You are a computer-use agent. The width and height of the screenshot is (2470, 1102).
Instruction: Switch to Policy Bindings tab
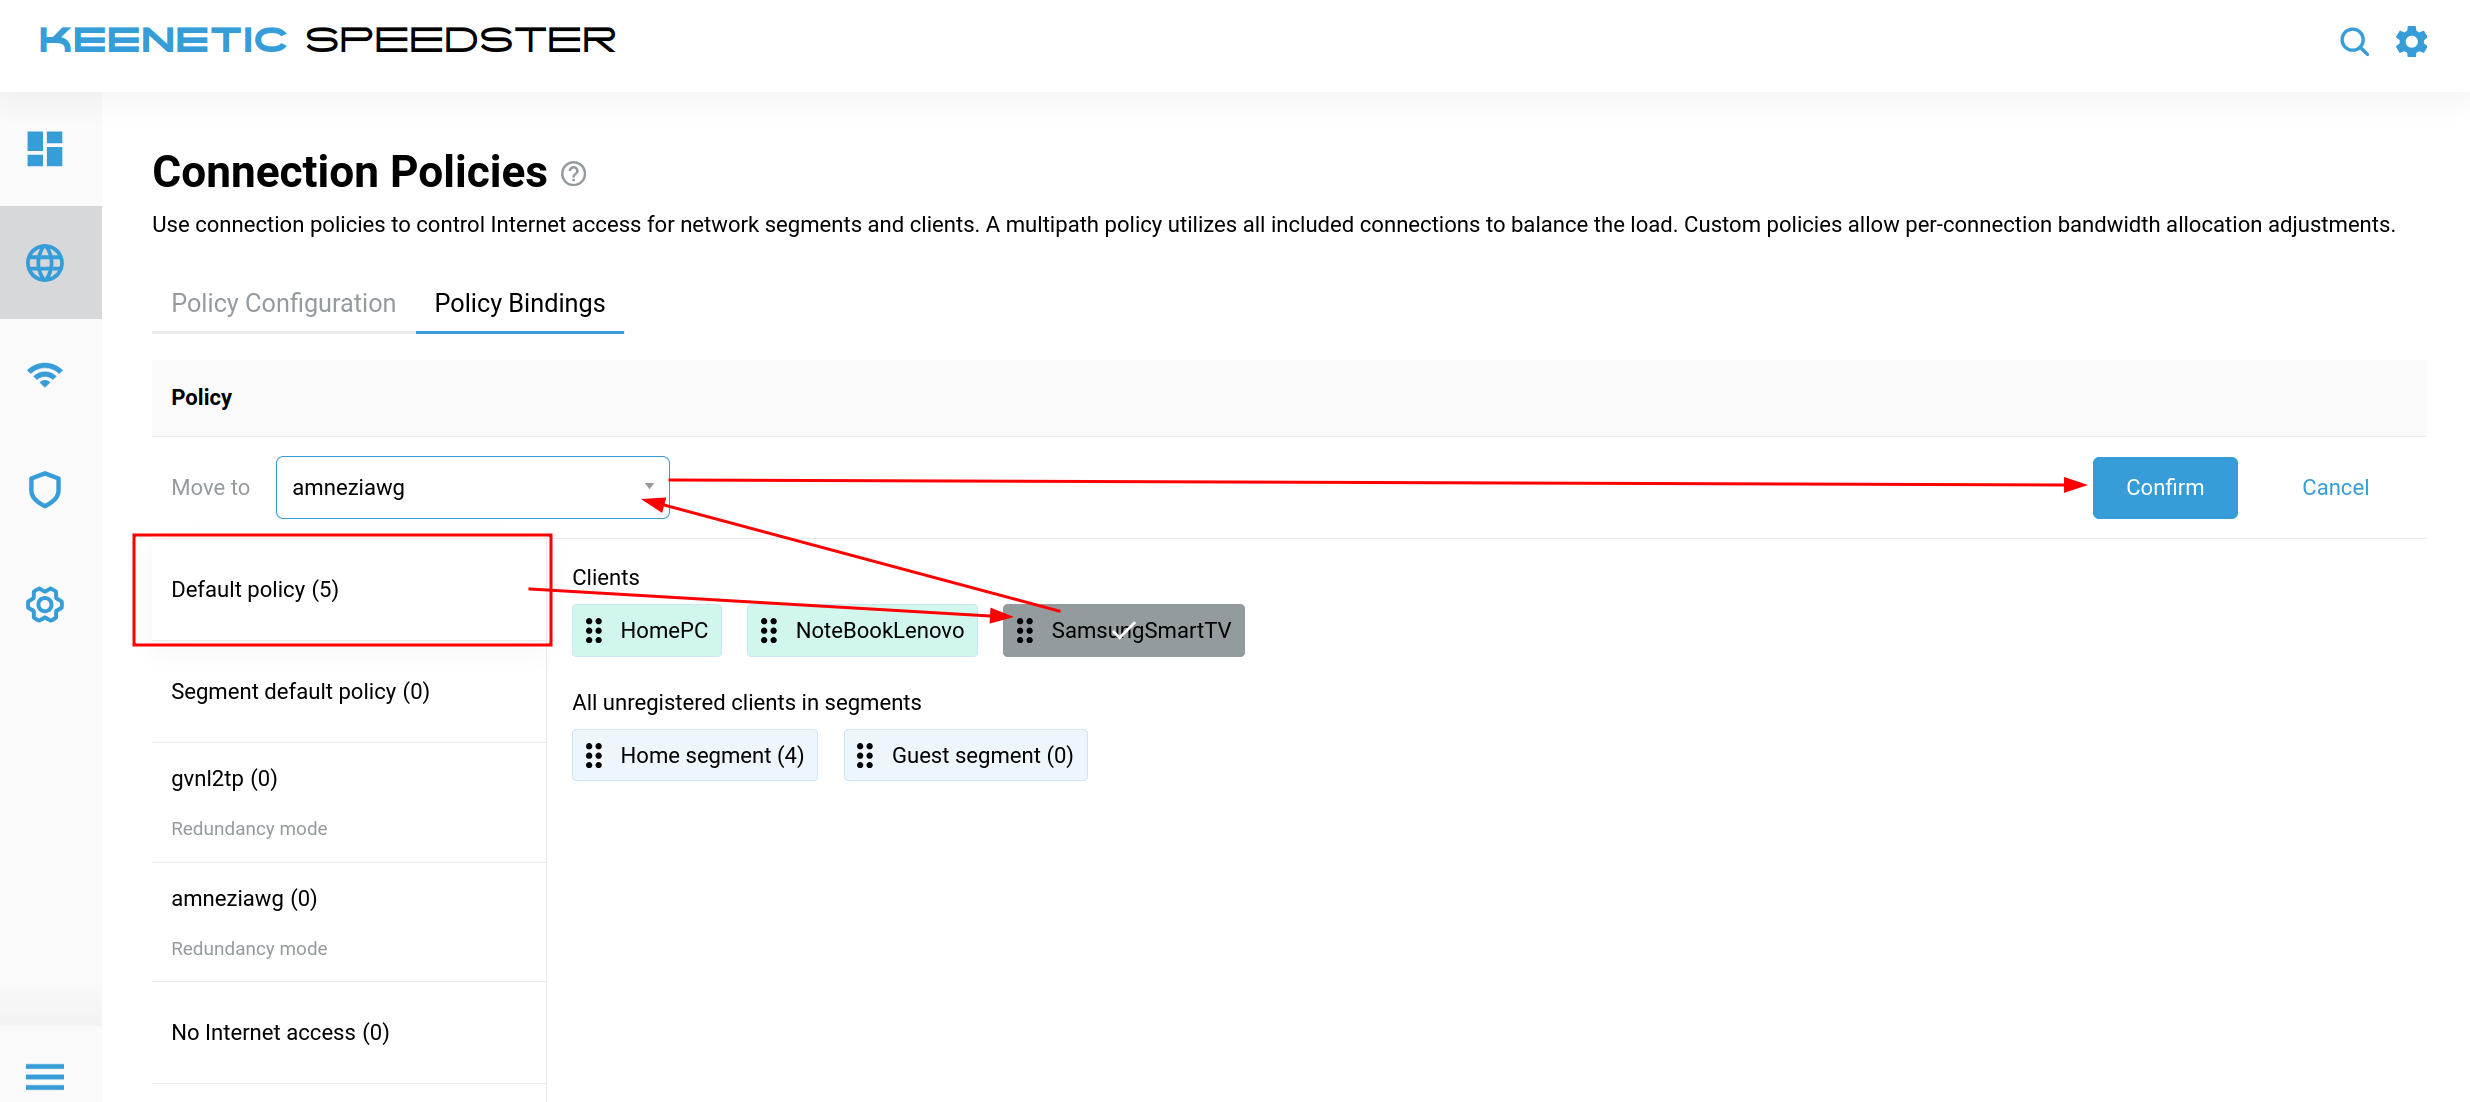tap(519, 303)
